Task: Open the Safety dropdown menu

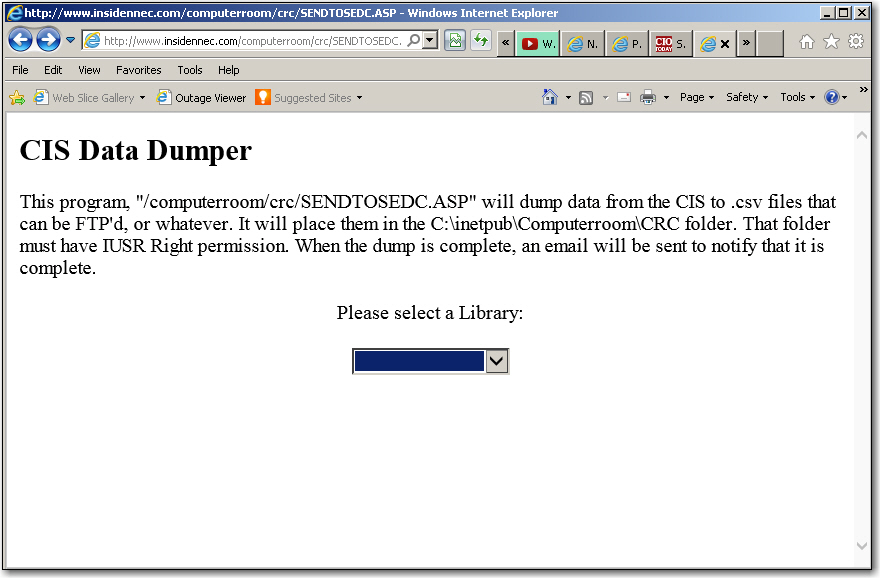Action: [746, 97]
